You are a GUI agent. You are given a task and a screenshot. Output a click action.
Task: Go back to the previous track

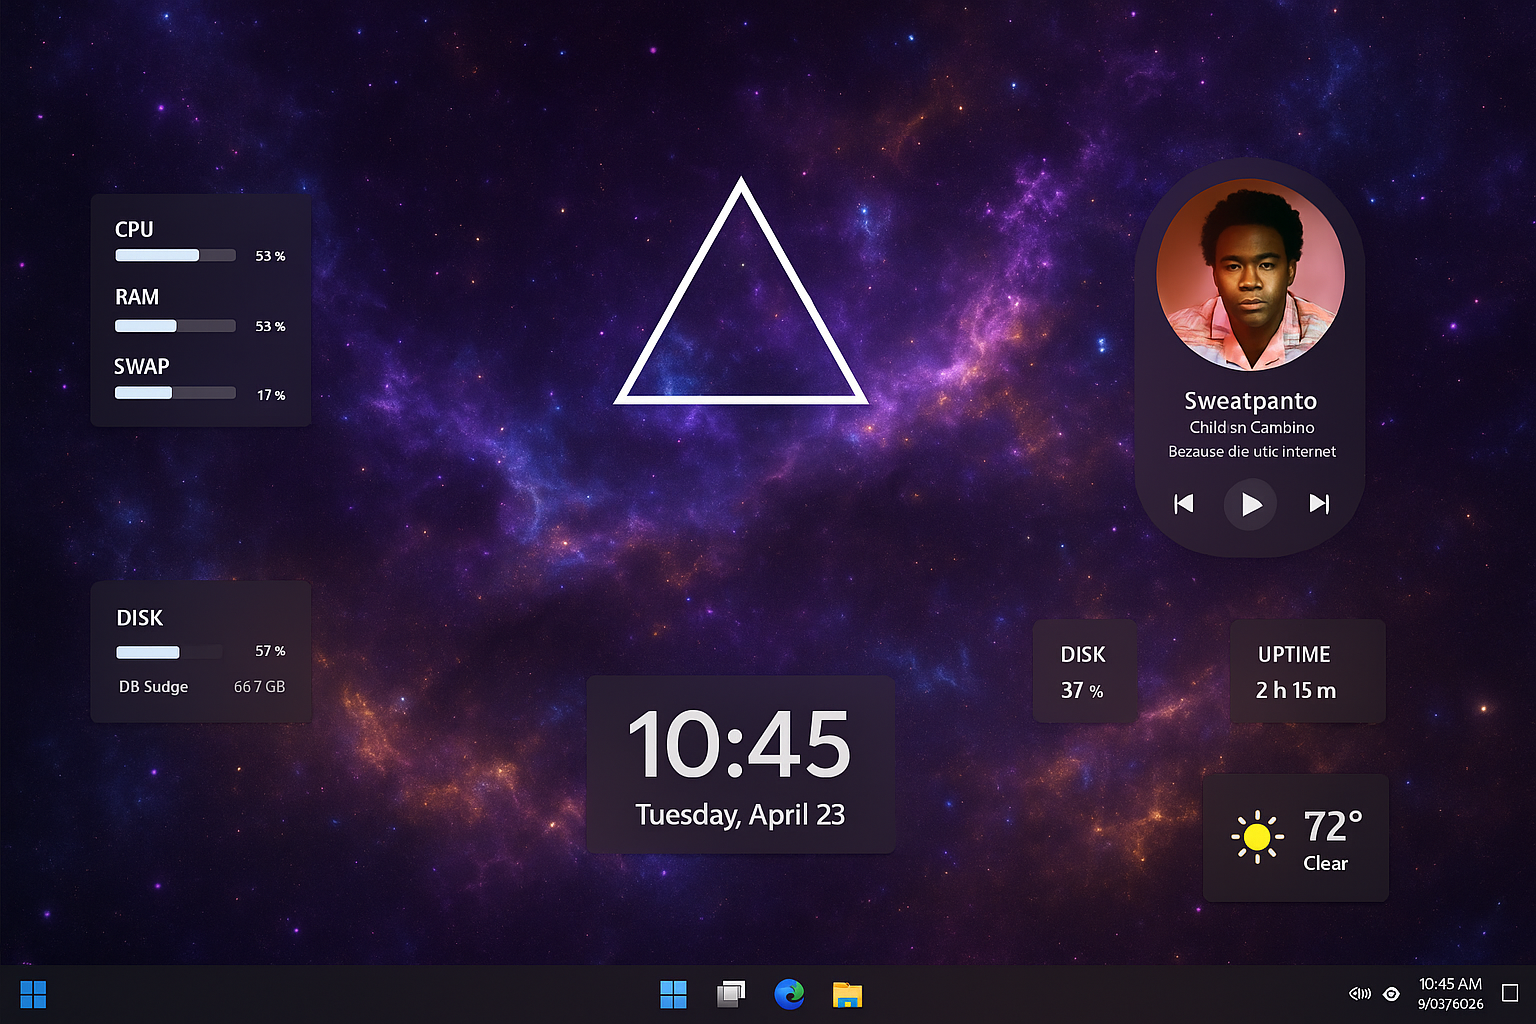coord(1183,504)
